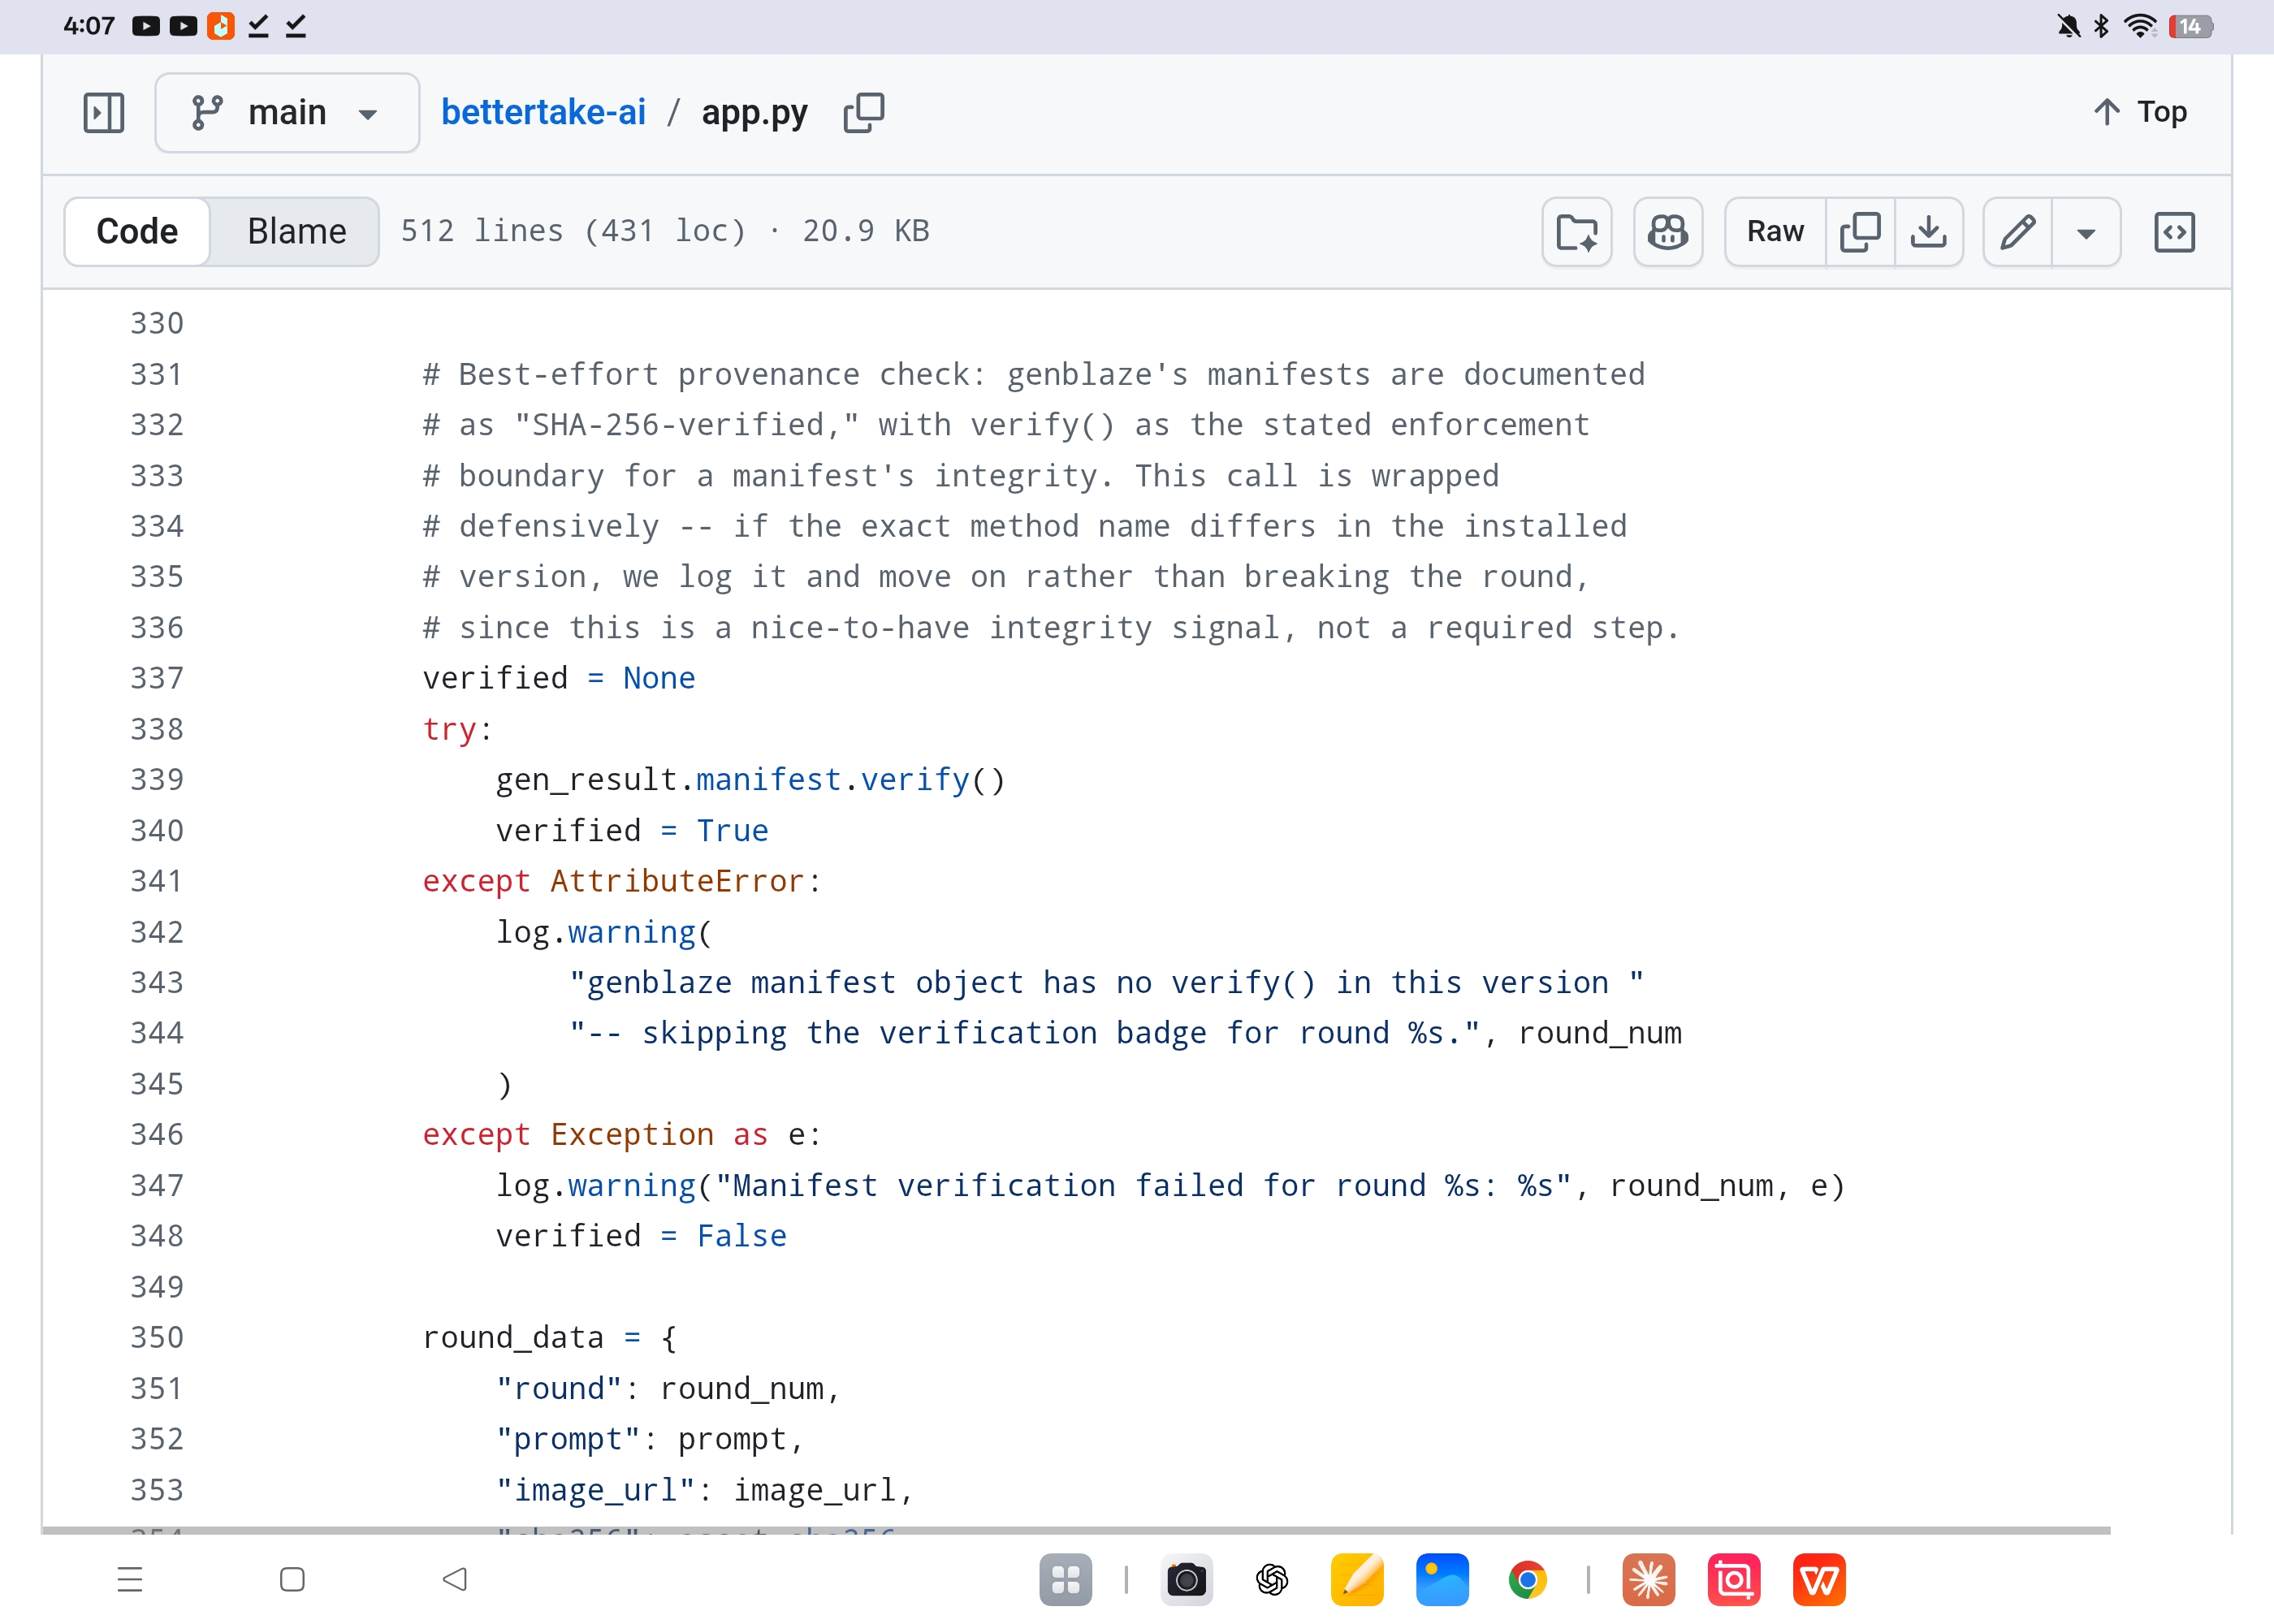
Task: Open Android recent apps menu button
Action: 130,1580
